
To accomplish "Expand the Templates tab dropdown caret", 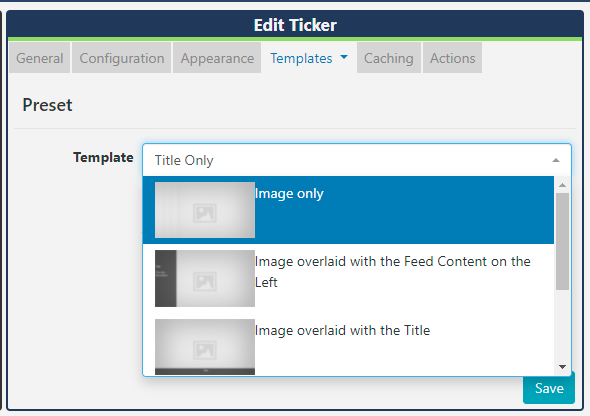I will [x=344, y=57].
